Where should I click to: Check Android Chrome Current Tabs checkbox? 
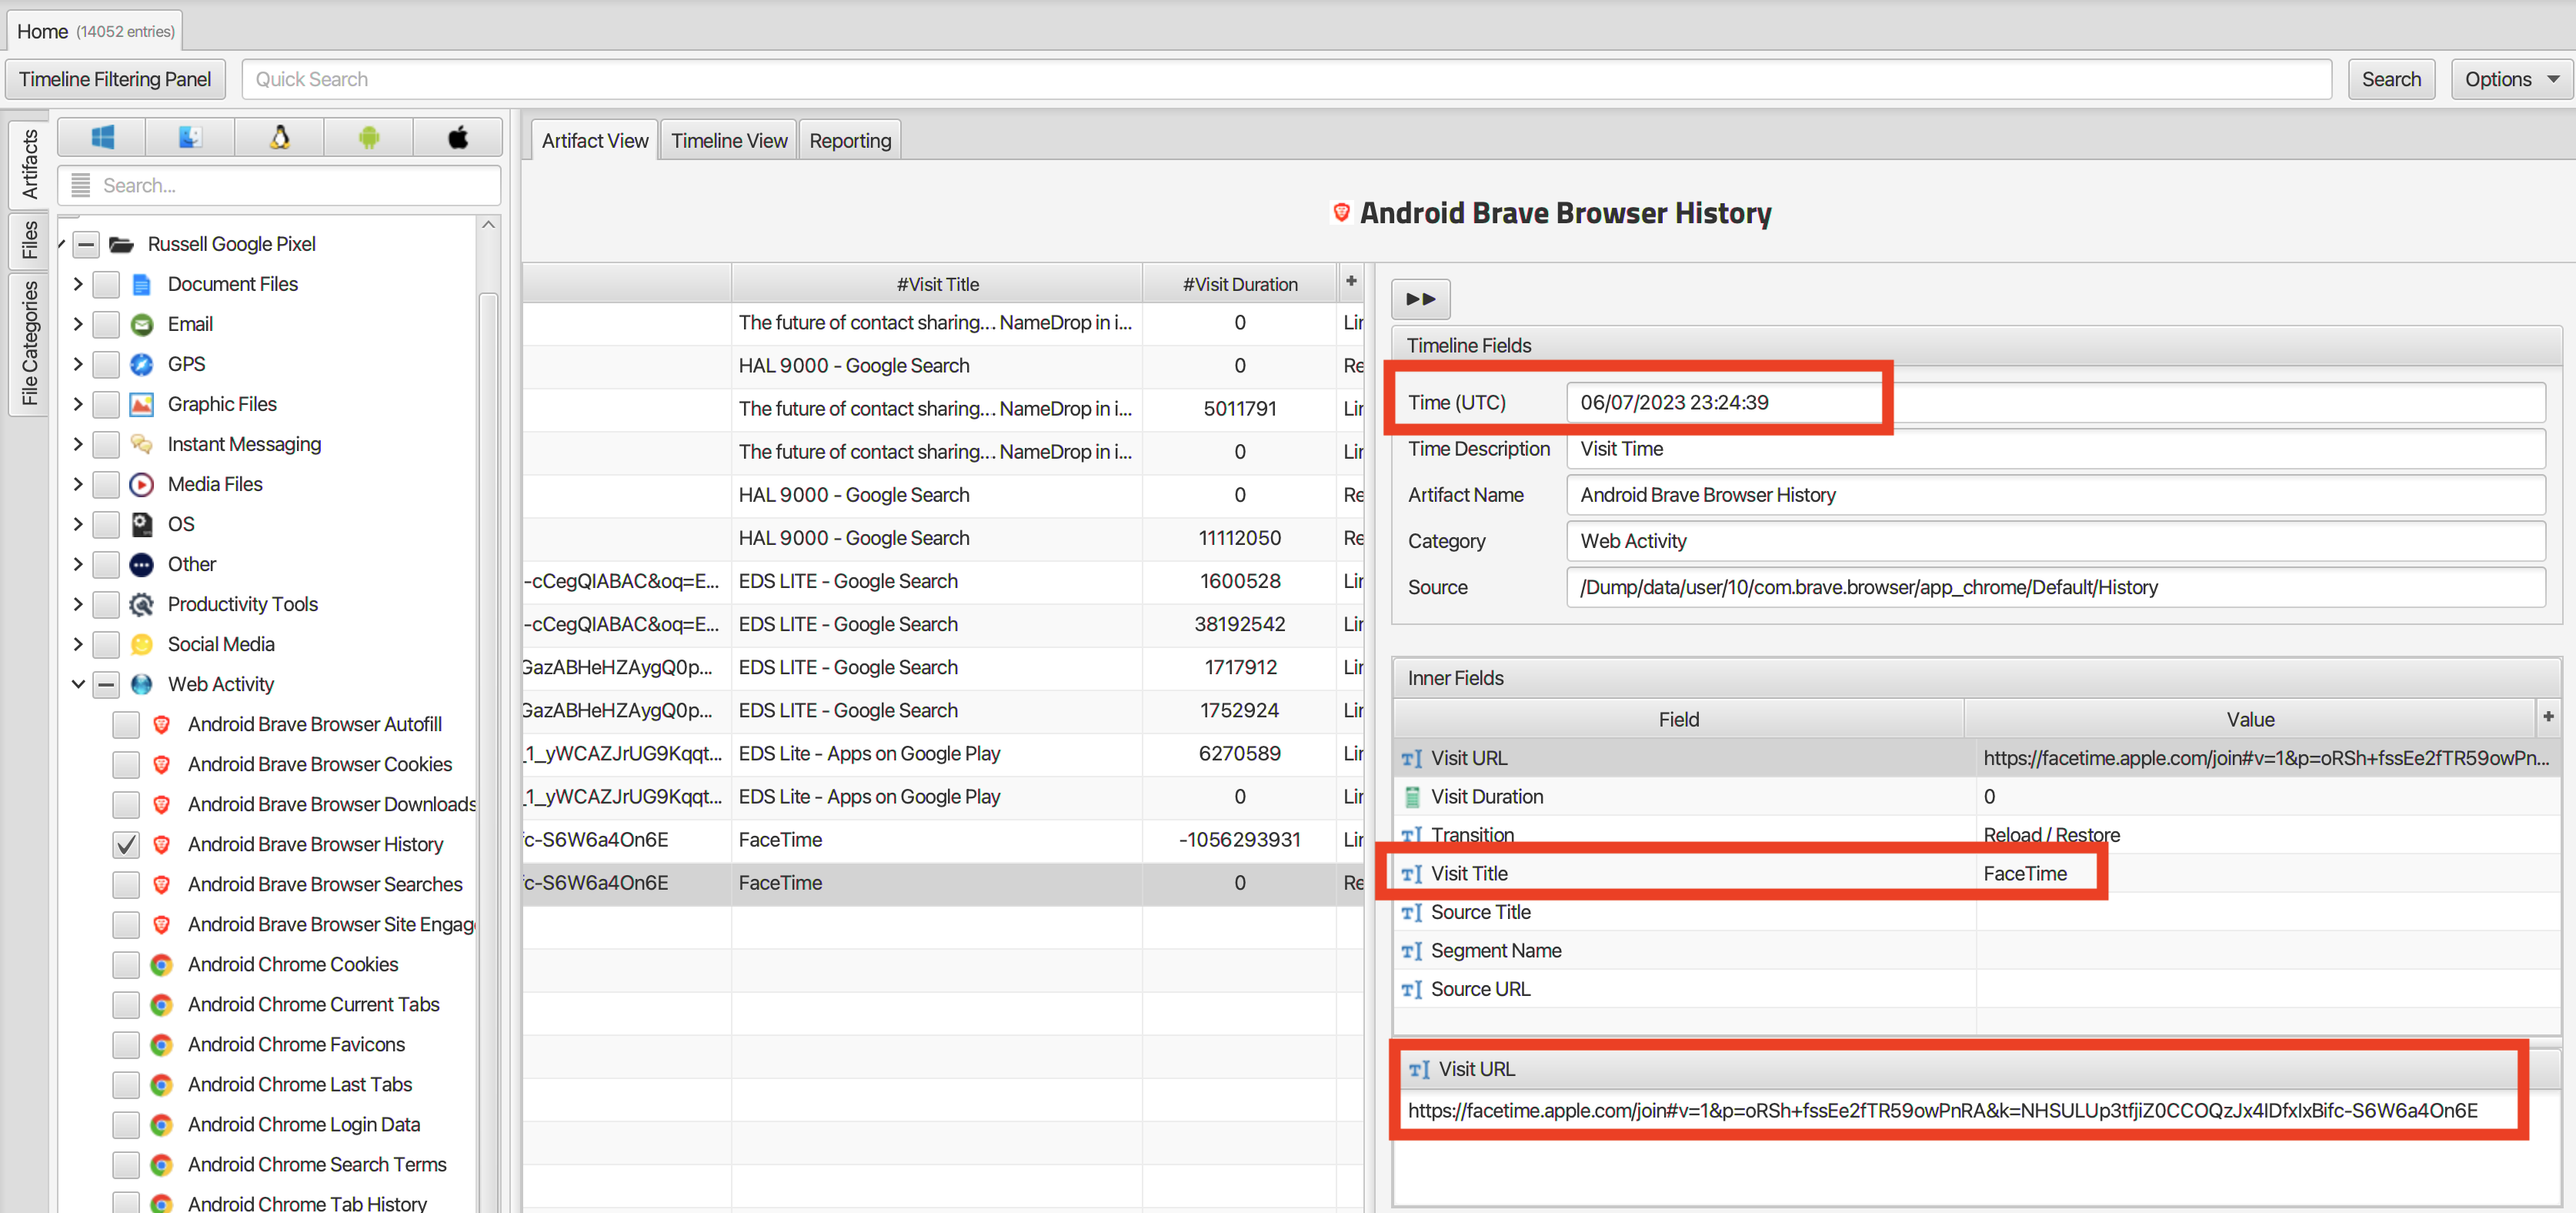tap(126, 1005)
